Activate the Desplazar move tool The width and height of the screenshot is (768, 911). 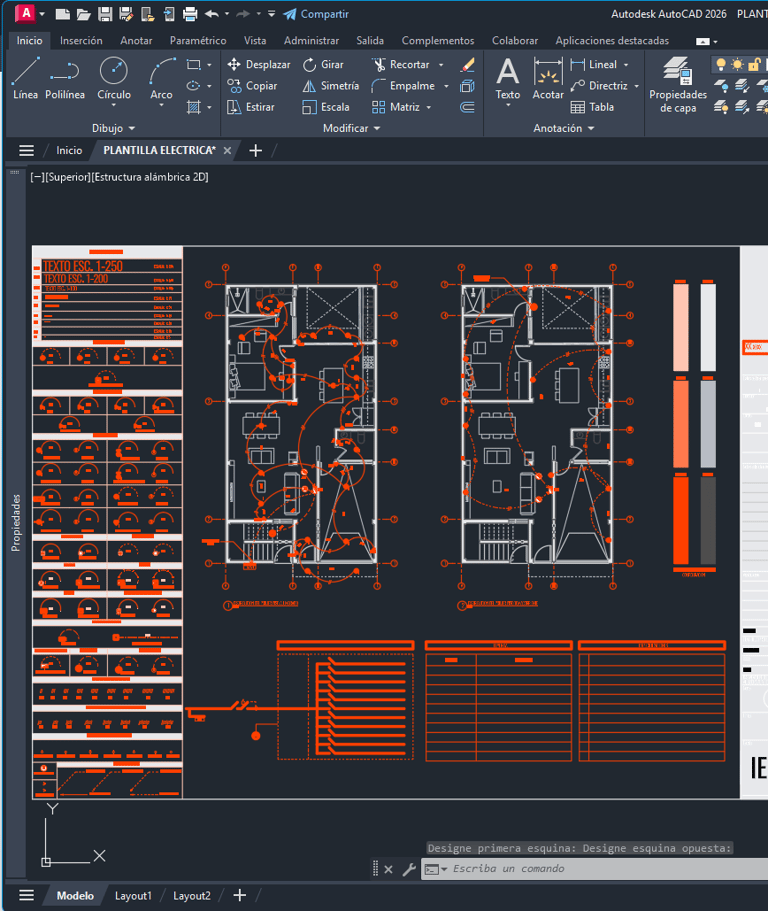[259, 64]
